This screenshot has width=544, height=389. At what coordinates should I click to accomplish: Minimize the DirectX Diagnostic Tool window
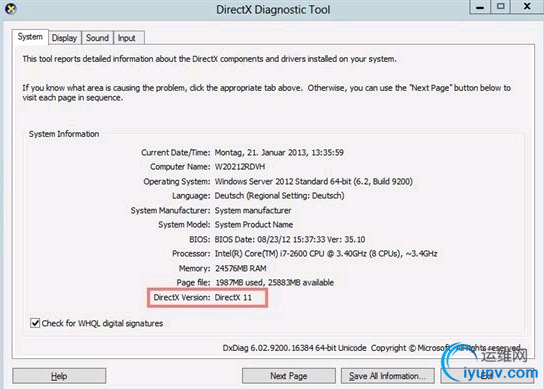pos(480,7)
